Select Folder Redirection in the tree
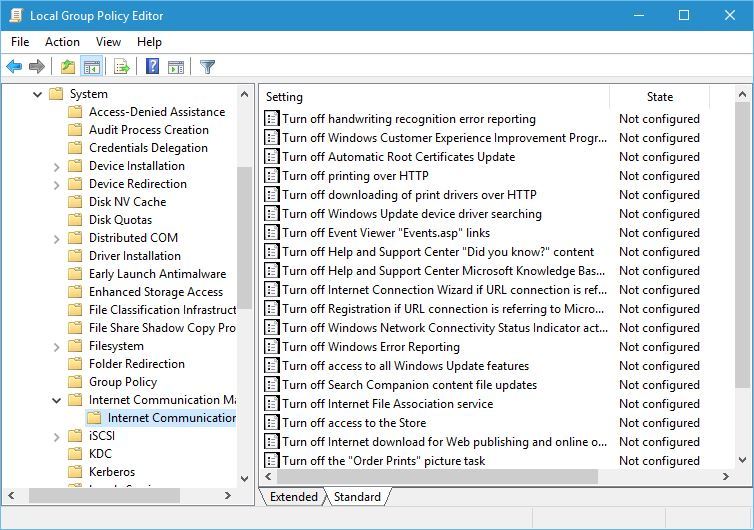This screenshot has height=530, width=754. 137,364
